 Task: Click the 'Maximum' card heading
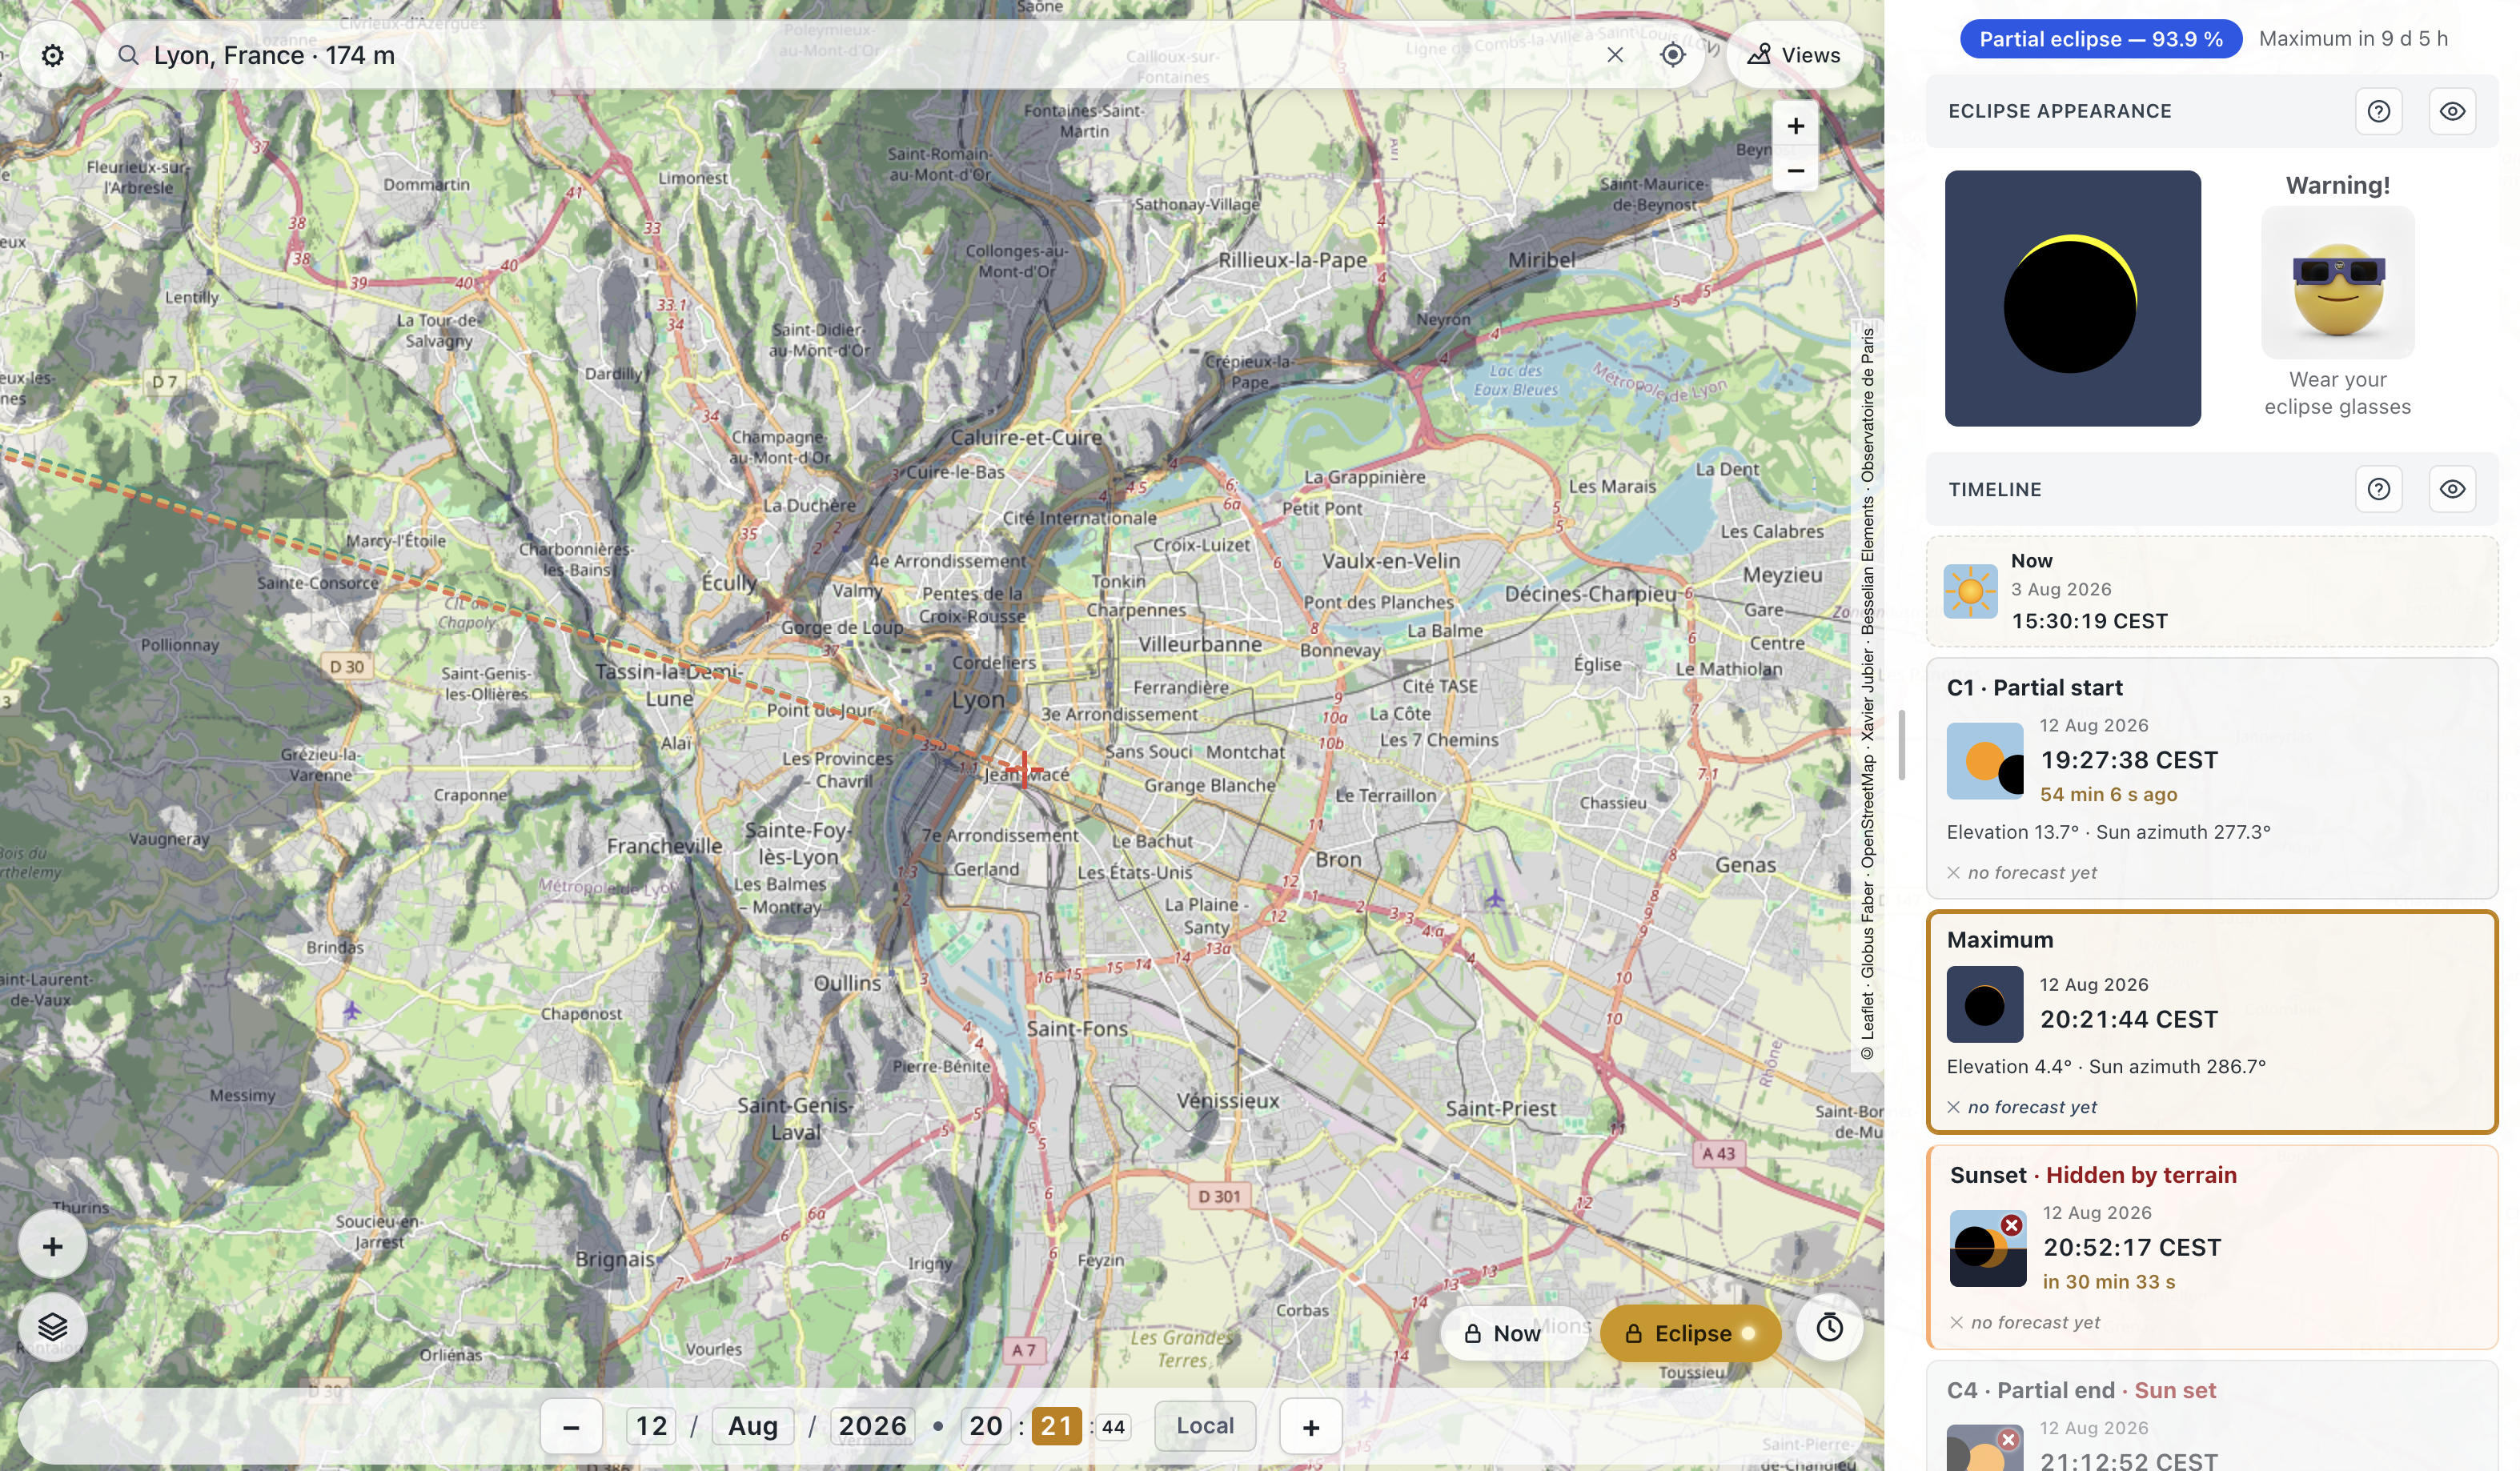(2000, 940)
